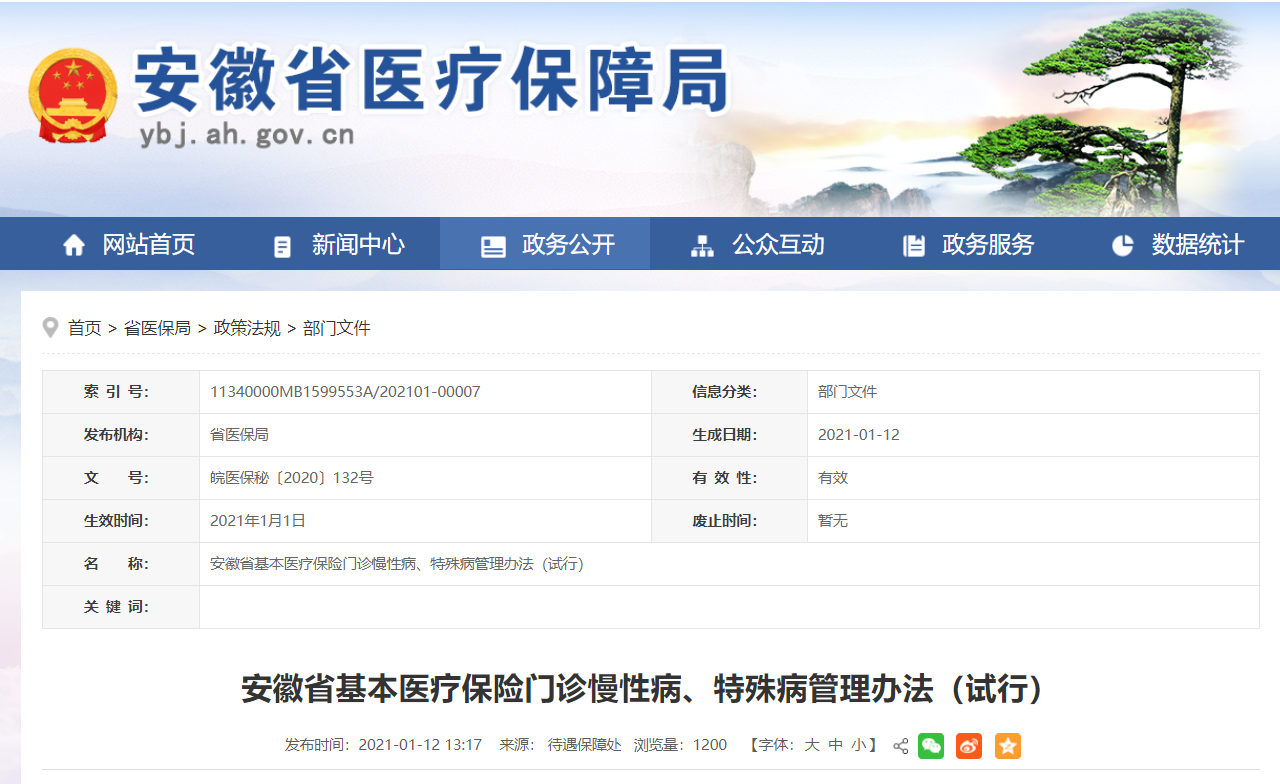Viewport: 1280px width, 784px height.
Task: Click the 生成日期 label cell
Action: tap(729, 435)
